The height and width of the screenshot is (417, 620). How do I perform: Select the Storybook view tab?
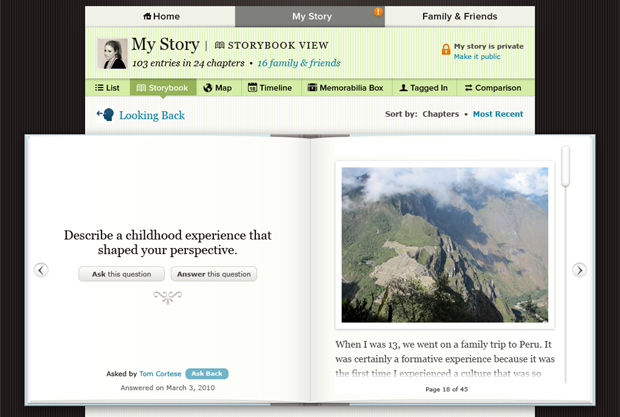coord(162,88)
